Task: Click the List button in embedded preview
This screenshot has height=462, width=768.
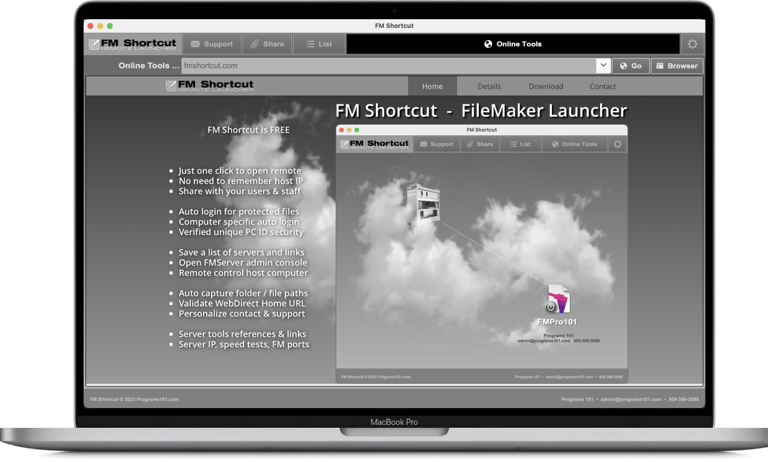Action: [x=521, y=144]
